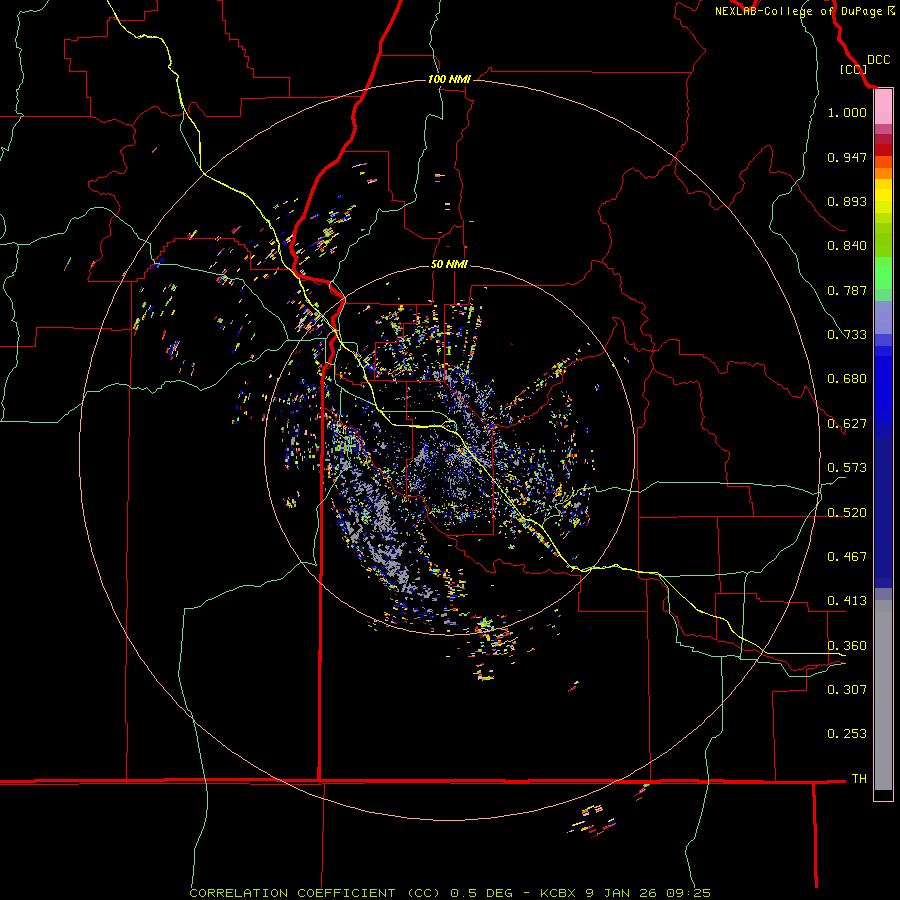The image size is (900, 900).
Task: Click the NEXLAB-College of DuPage credit text
Action: pos(805,11)
